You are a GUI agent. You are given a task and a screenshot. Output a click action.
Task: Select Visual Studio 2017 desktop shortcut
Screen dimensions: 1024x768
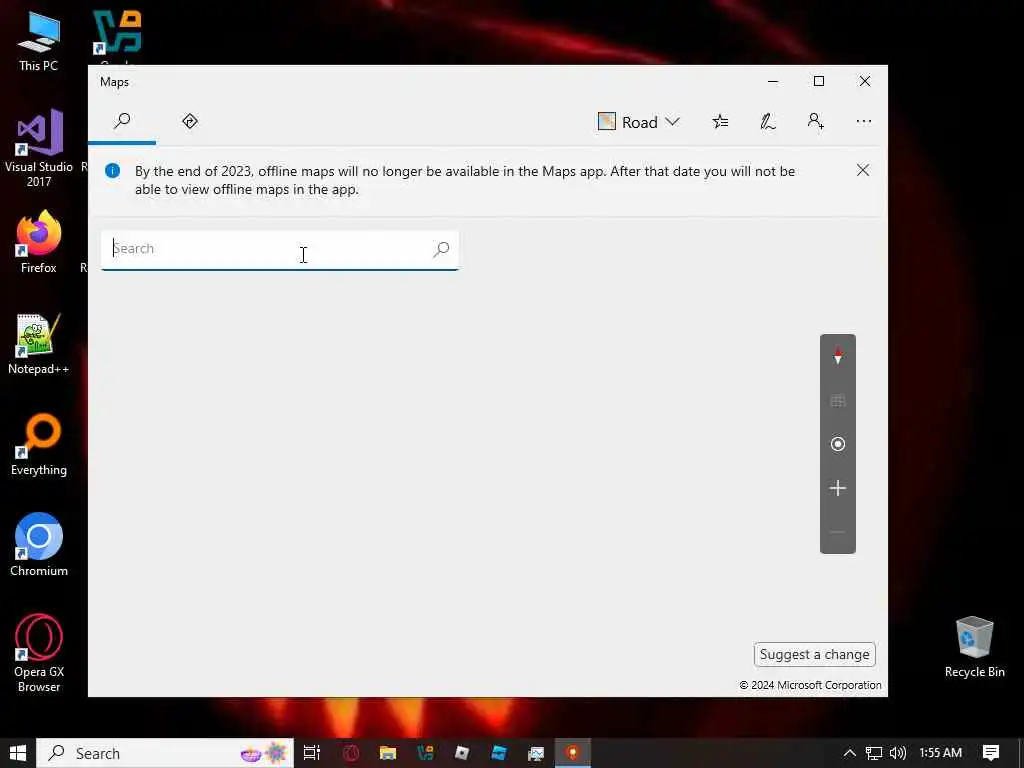click(x=39, y=148)
